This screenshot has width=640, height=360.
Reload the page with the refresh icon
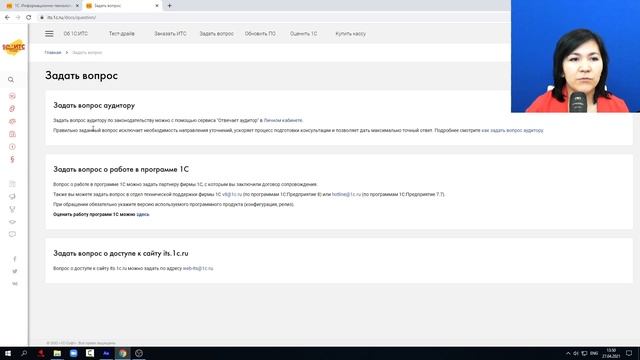click(x=29, y=17)
